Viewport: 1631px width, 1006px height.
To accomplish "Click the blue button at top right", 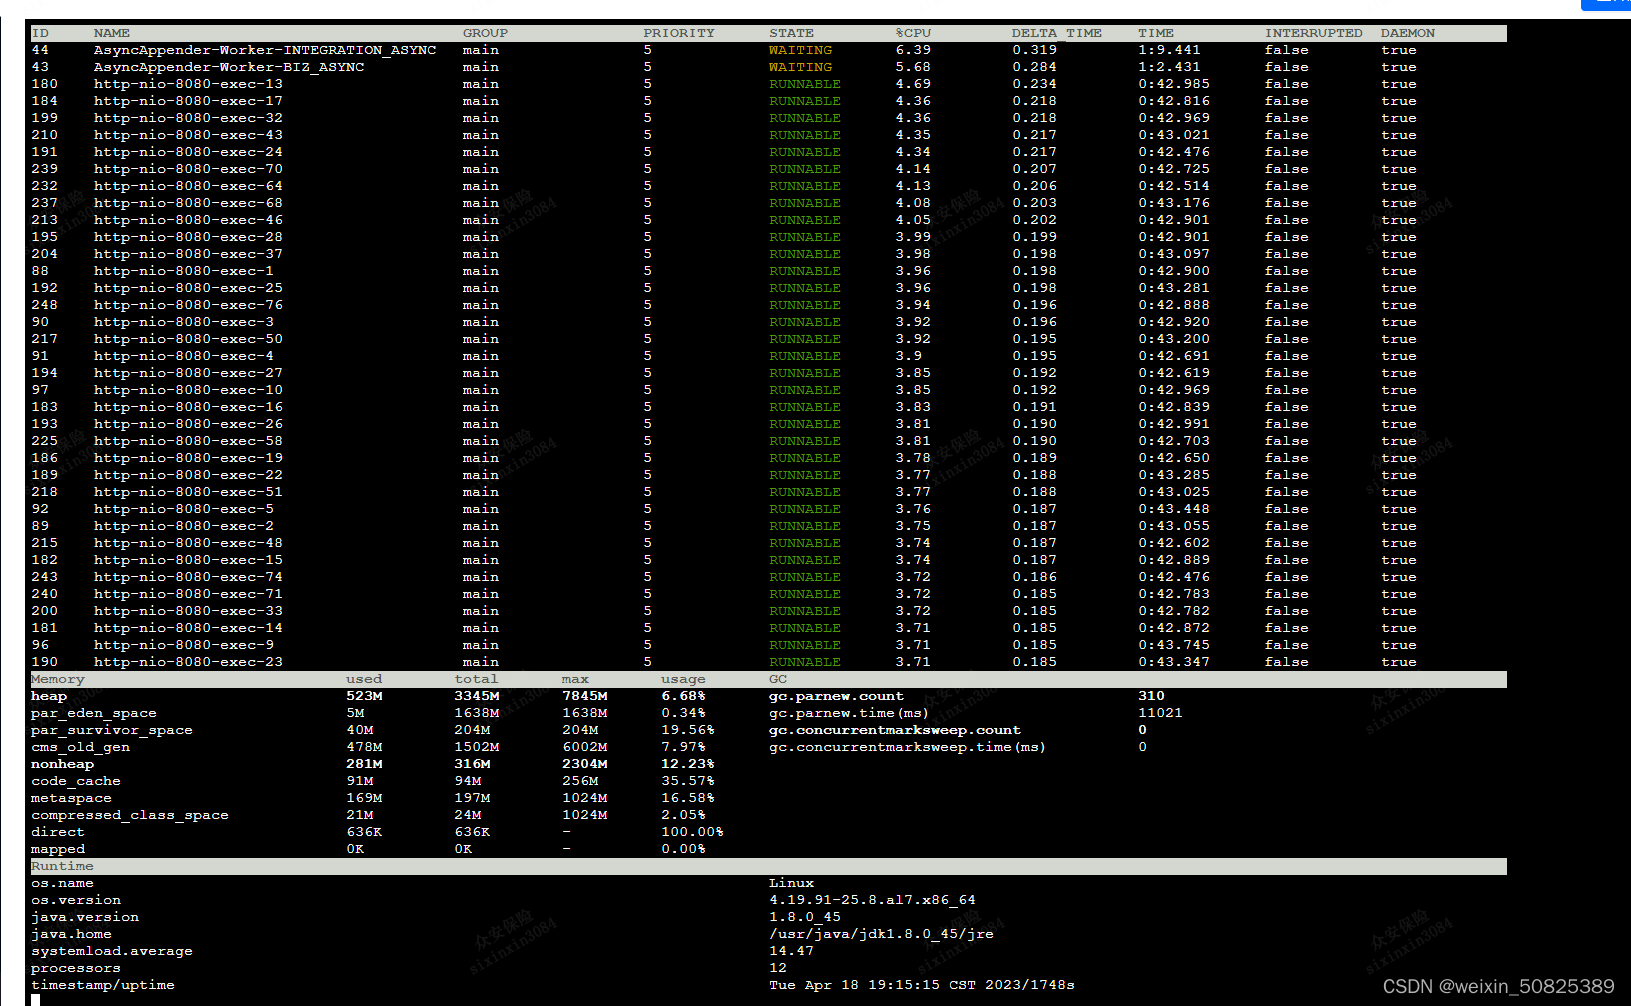I will (1606, 5).
